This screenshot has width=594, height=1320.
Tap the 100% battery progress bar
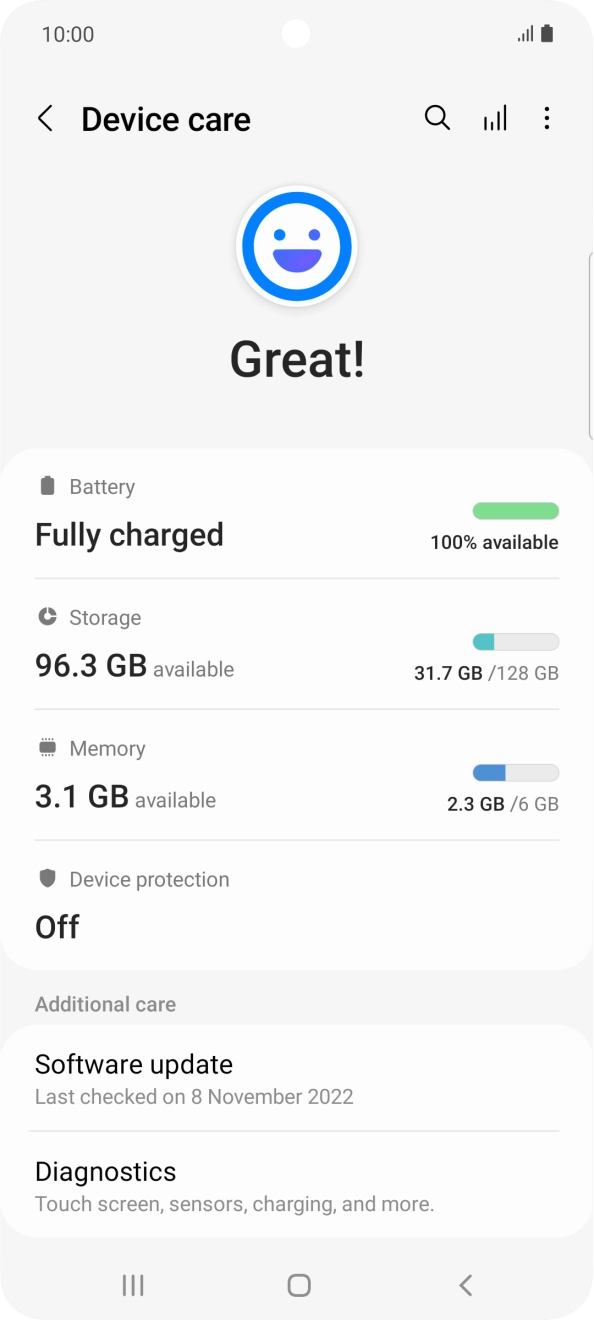[515, 510]
